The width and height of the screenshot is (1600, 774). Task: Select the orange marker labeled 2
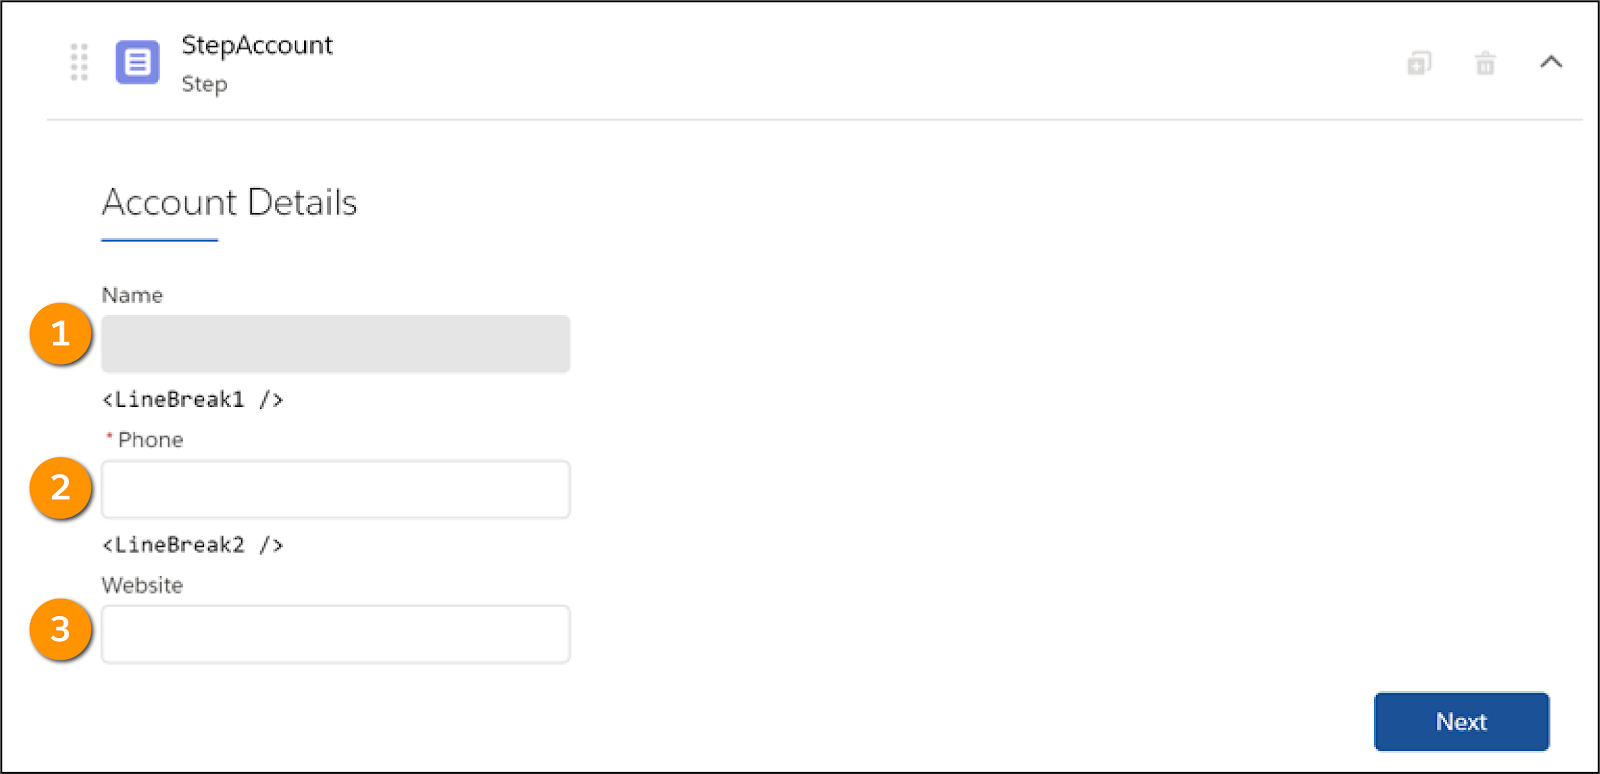tap(60, 488)
